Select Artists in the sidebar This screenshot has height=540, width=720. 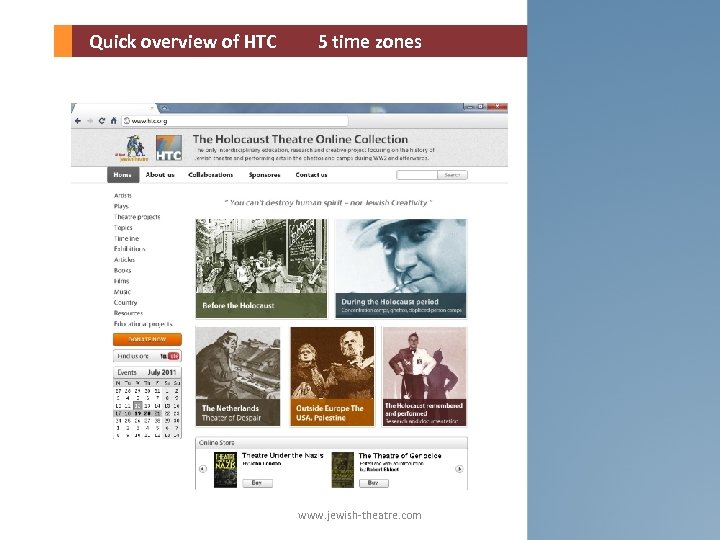pos(123,196)
